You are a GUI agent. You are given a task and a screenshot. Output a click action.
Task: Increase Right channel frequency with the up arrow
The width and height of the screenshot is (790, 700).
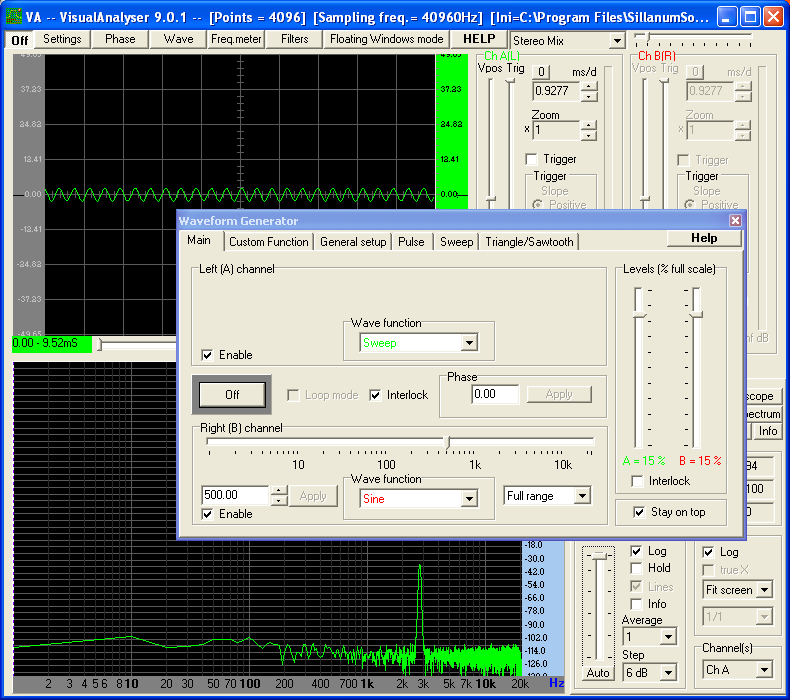[279, 490]
